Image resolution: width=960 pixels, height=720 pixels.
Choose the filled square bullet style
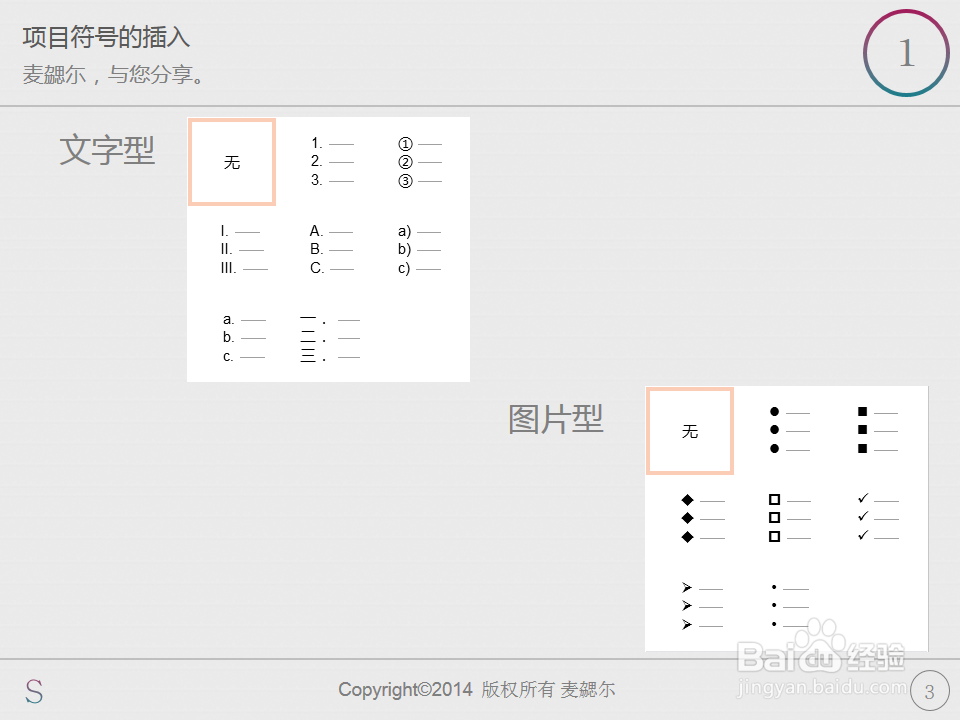pyautogui.click(x=877, y=430)
